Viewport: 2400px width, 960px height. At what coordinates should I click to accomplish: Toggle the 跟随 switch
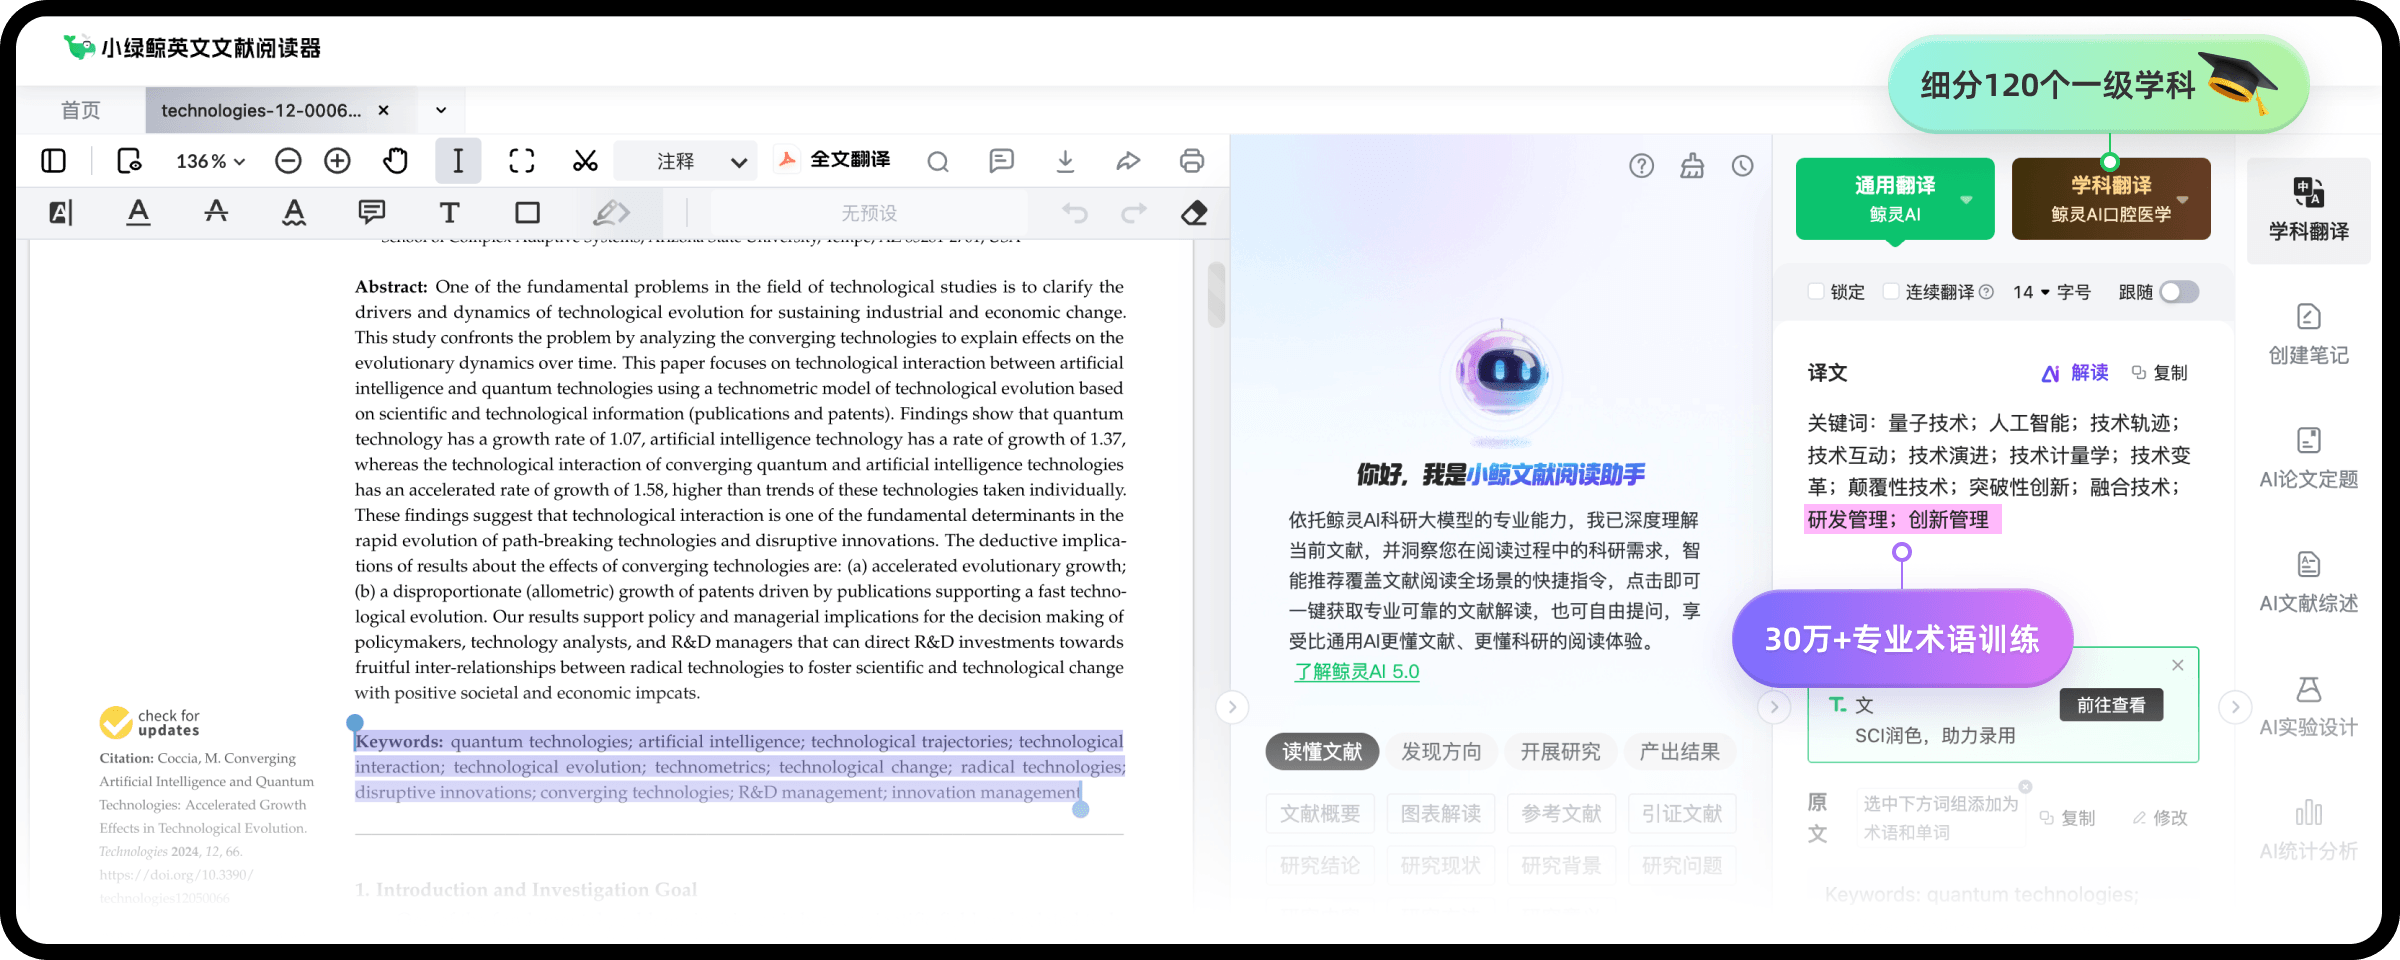[x=2179, y=292]
